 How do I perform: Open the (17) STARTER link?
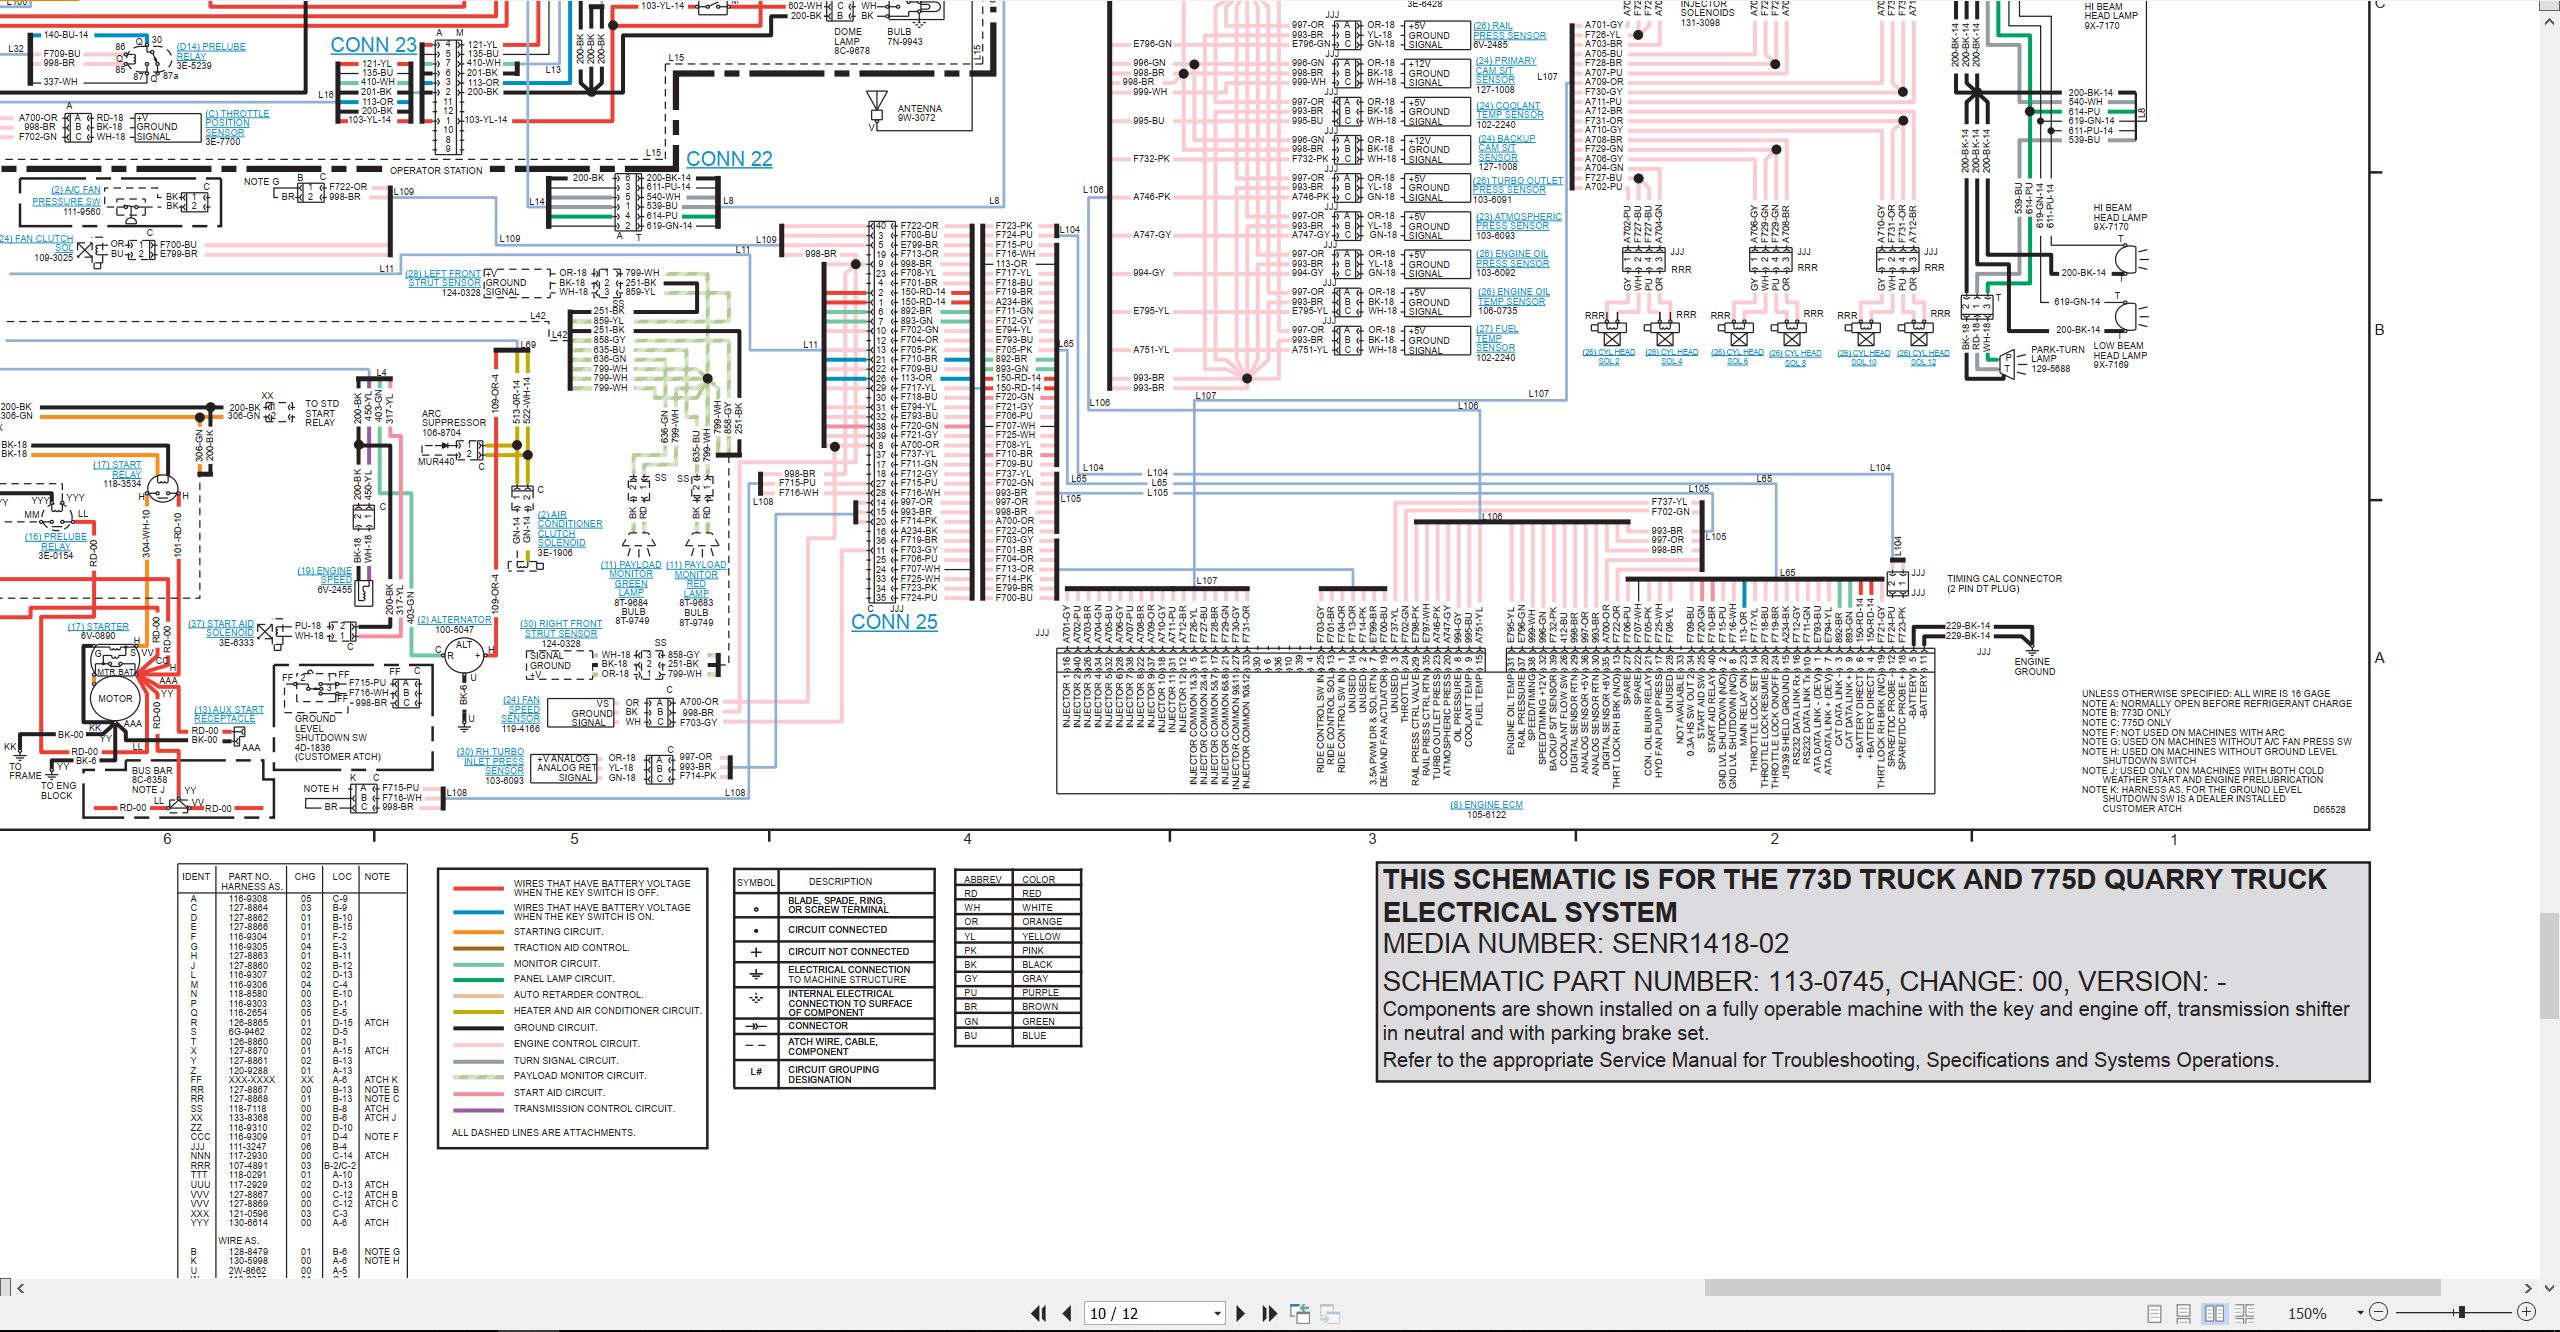pos(98,627)
